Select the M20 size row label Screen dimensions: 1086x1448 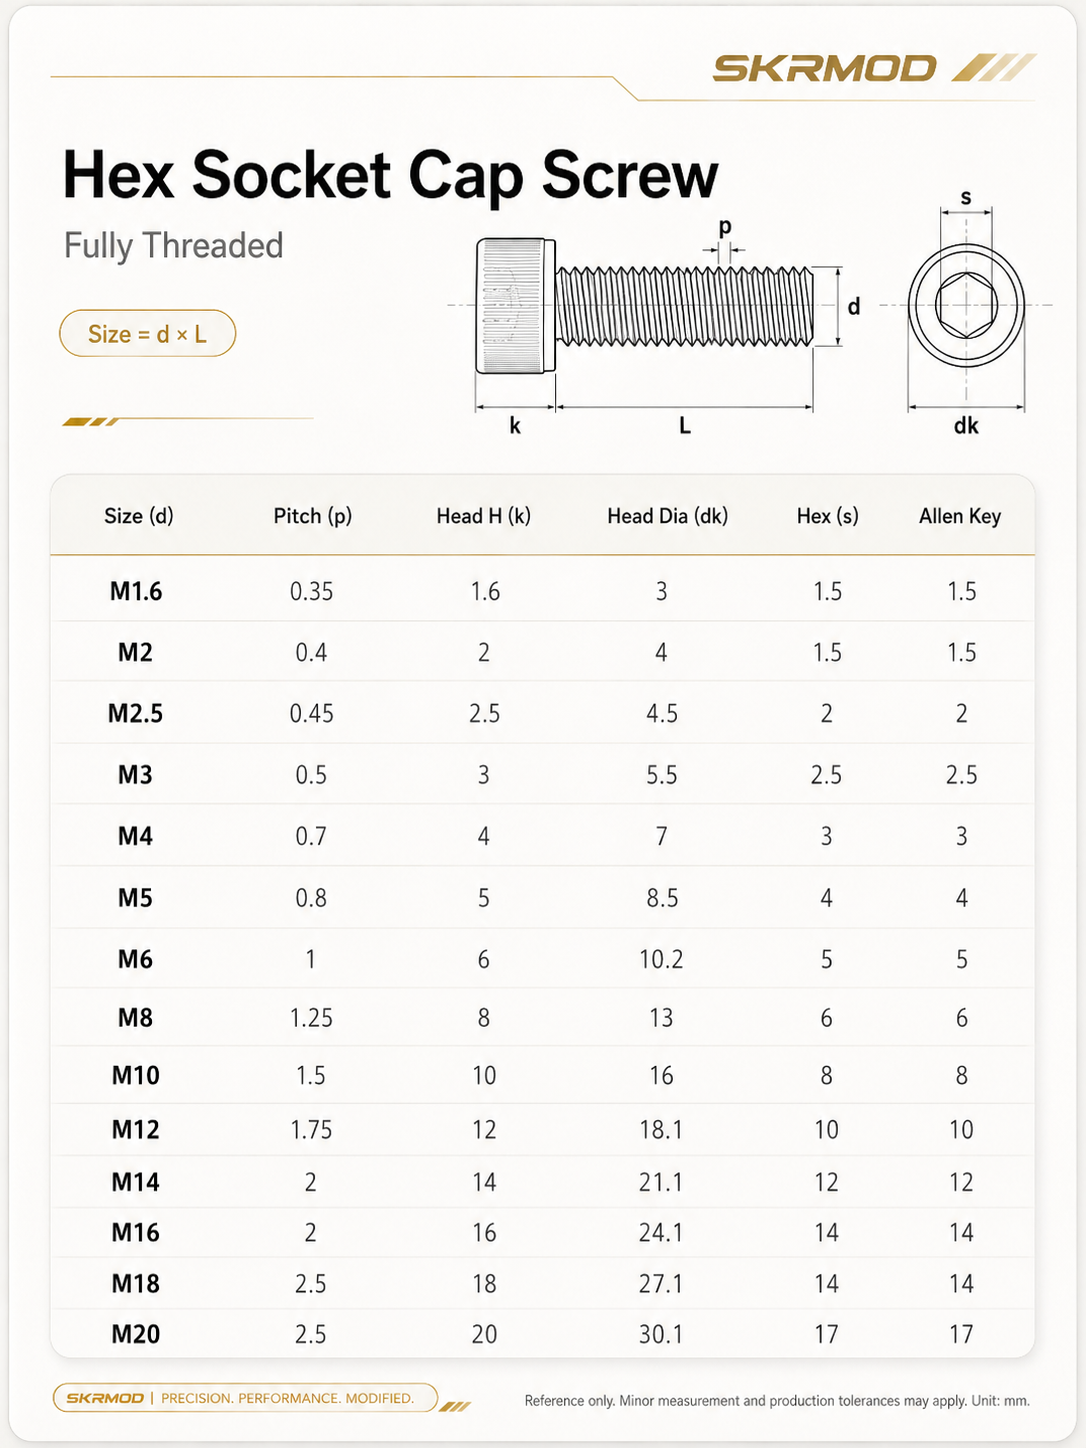(136, 1334)
